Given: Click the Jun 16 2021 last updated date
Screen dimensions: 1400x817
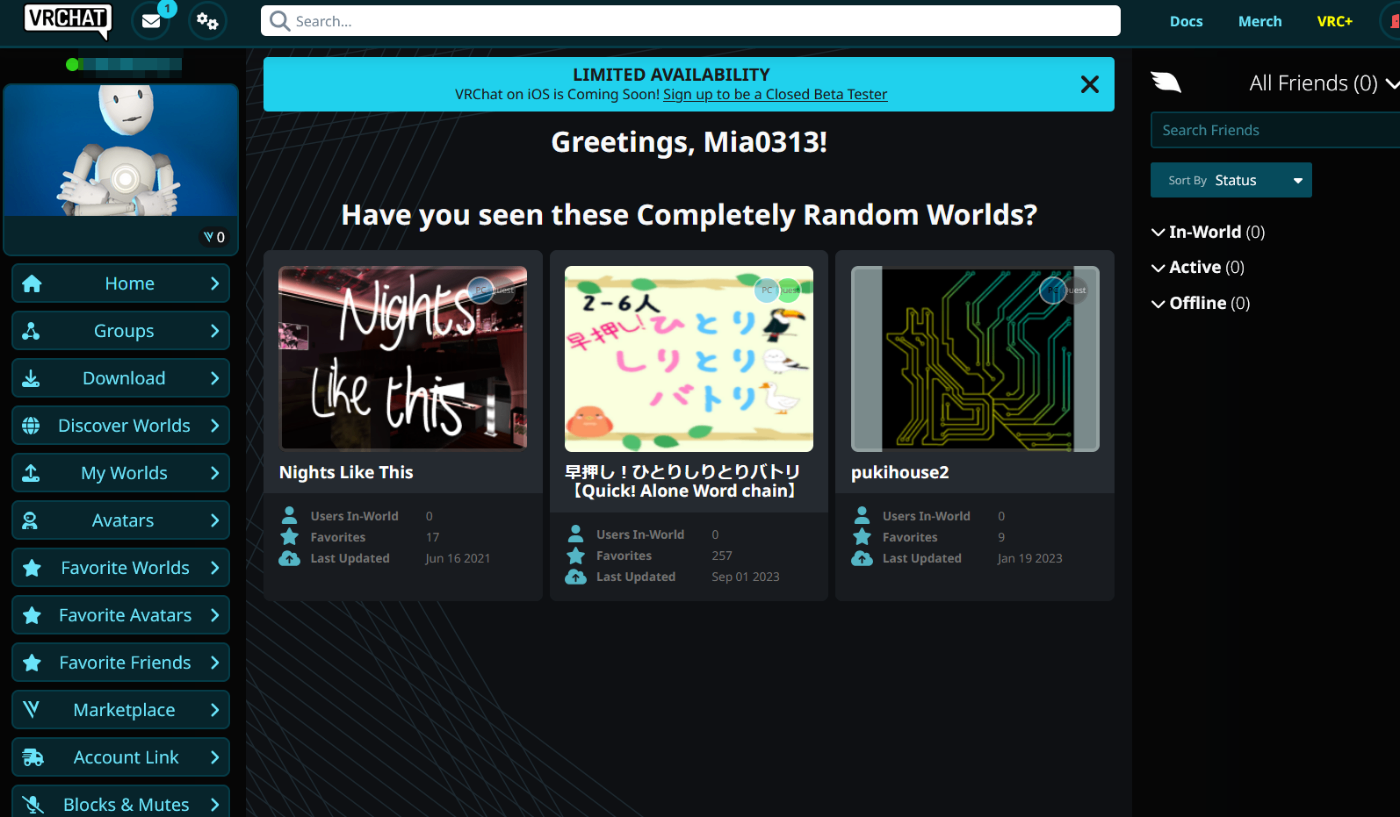Looking at the screenshot, I should click(x=458, y=559).
